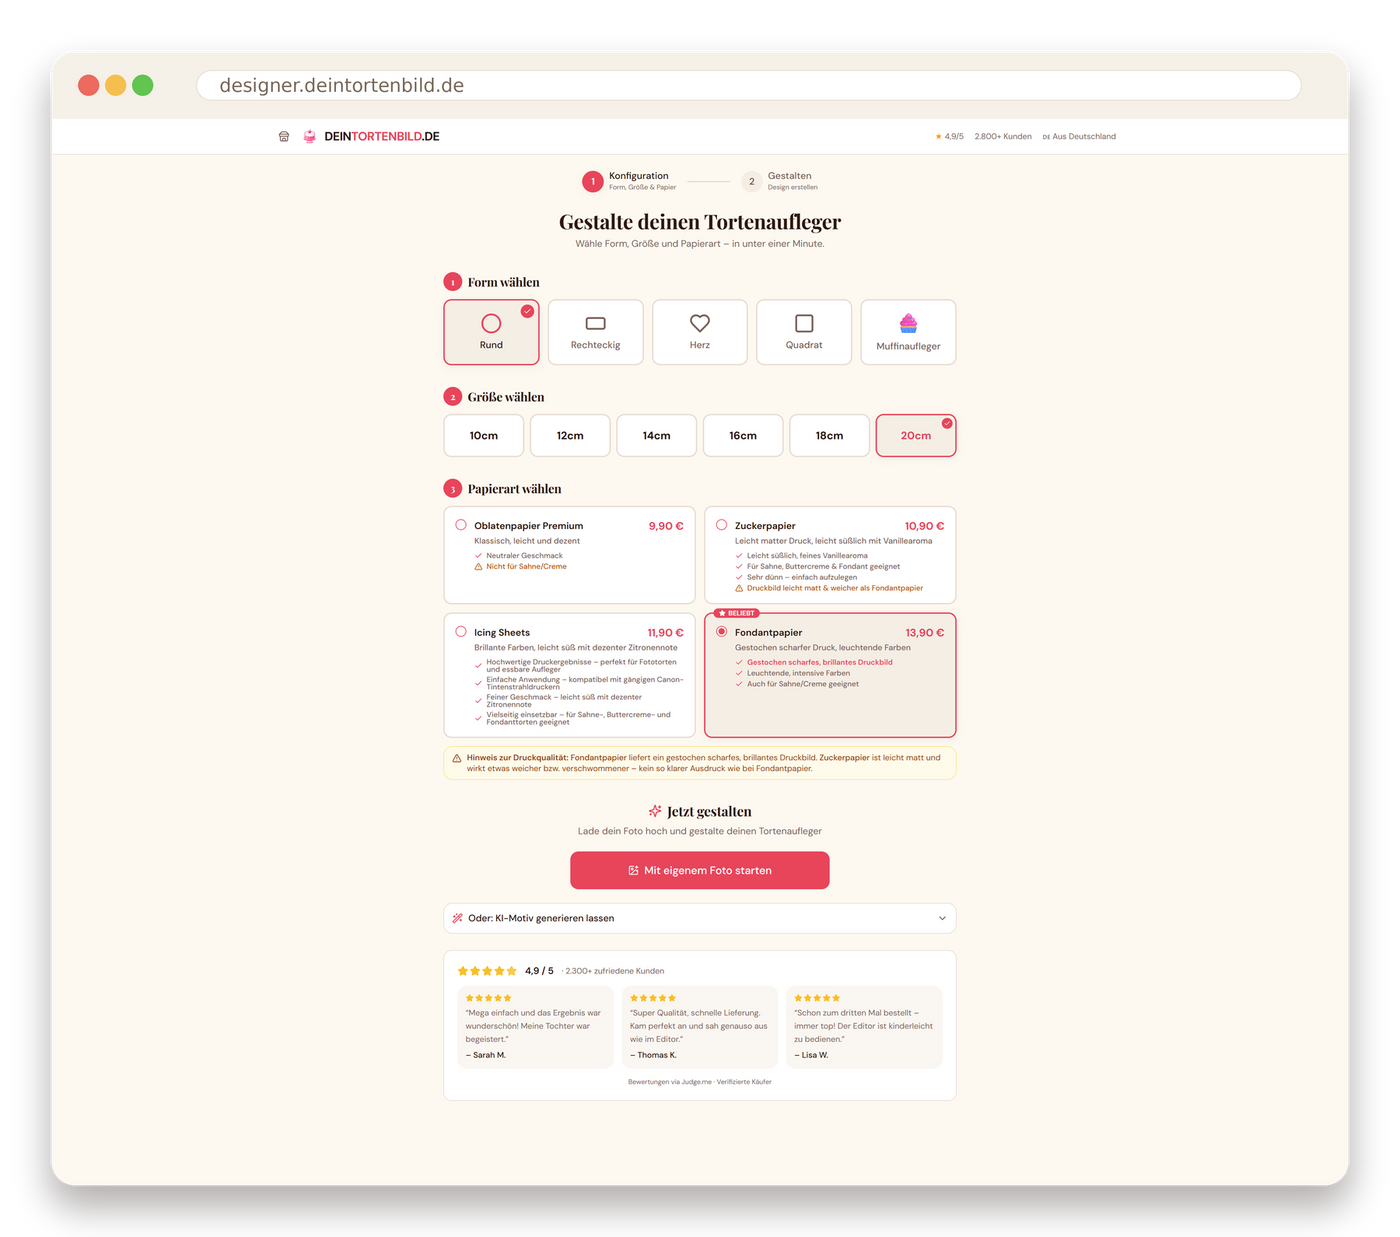Screen dimensions: 1400x1237
Task: Select the Icing Sheets radio button
Action: (461, 632)
